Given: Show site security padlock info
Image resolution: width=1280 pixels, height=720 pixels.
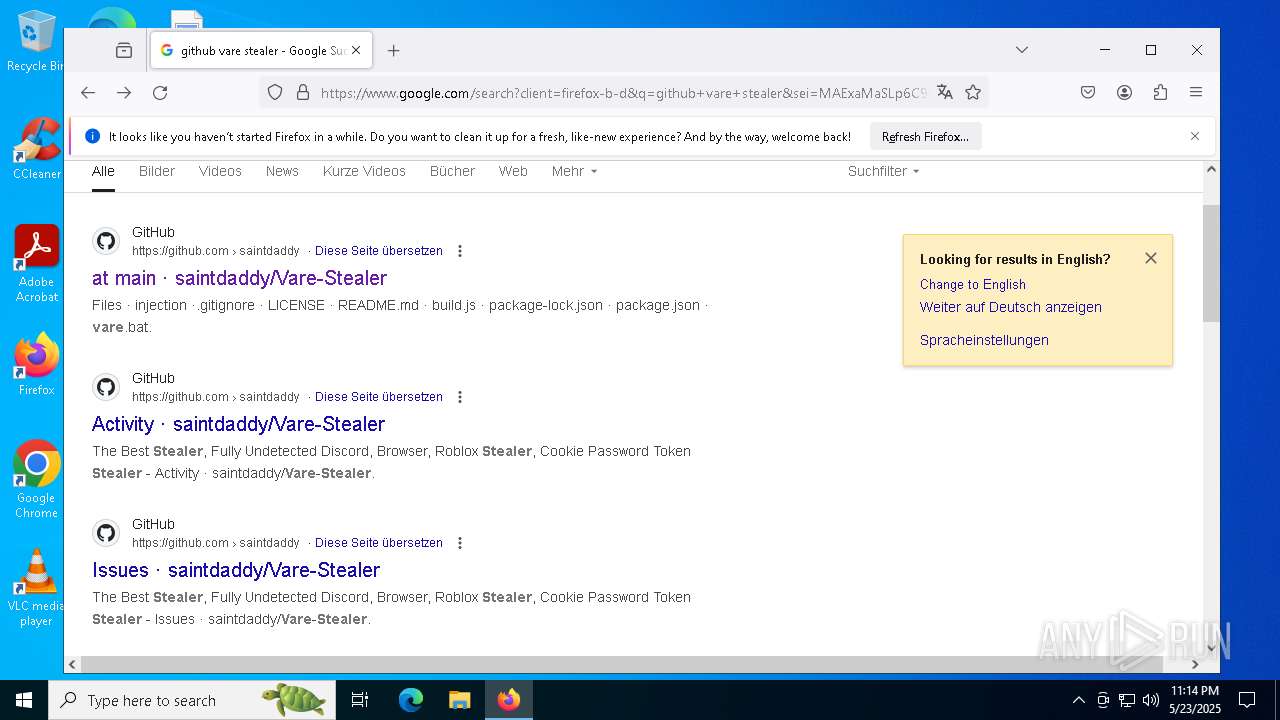Looking at the screenshot, I should (x=303, y=92).
